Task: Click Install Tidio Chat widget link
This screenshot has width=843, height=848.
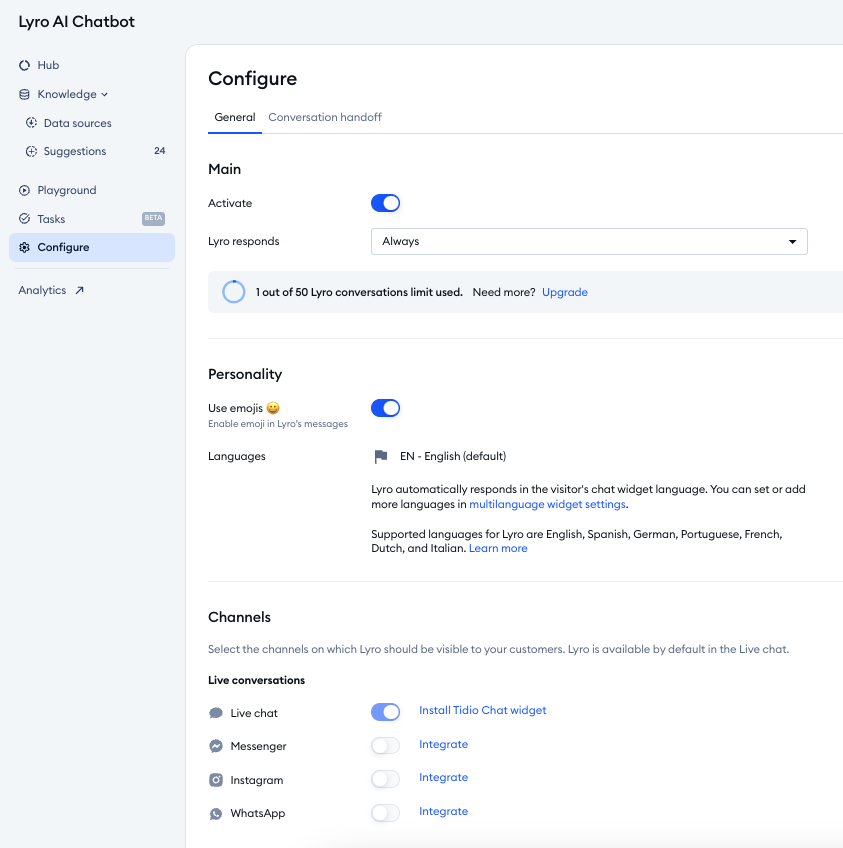Action: point(482,711)
